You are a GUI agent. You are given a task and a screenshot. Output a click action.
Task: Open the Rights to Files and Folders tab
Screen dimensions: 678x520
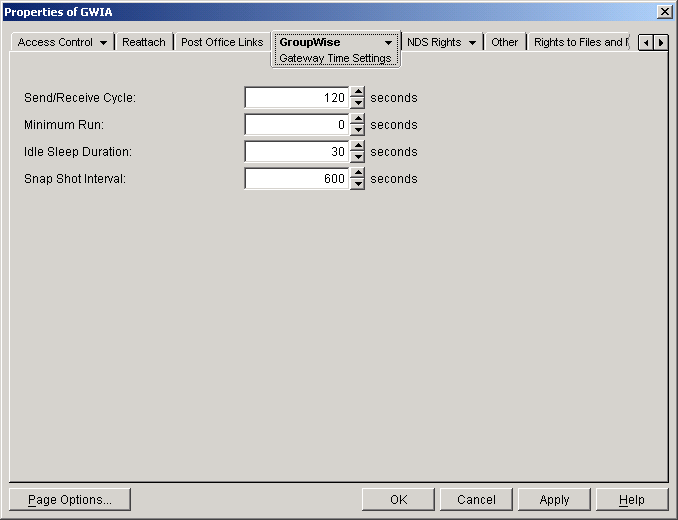tap(578, 42)
